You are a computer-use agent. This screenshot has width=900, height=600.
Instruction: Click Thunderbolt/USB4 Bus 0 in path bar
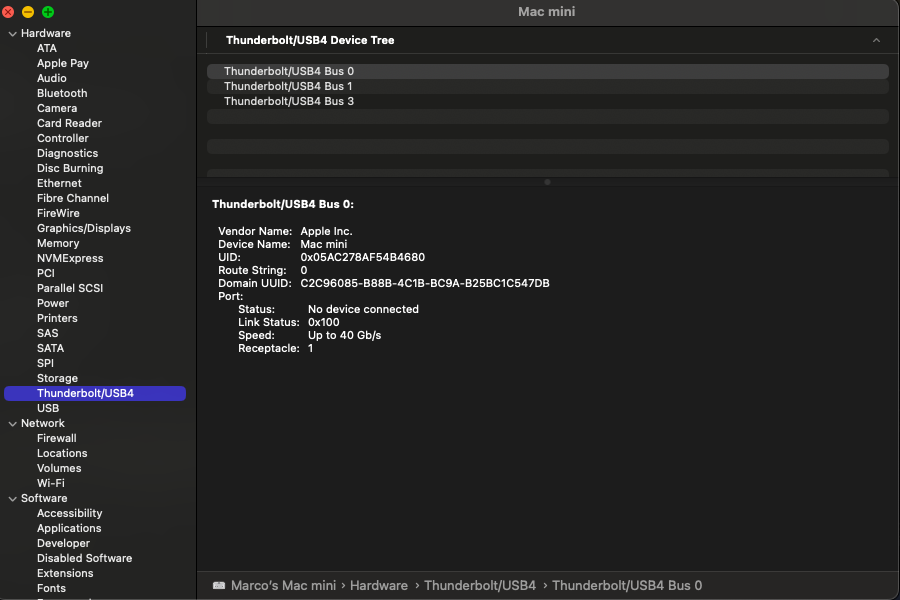(627, 586)
